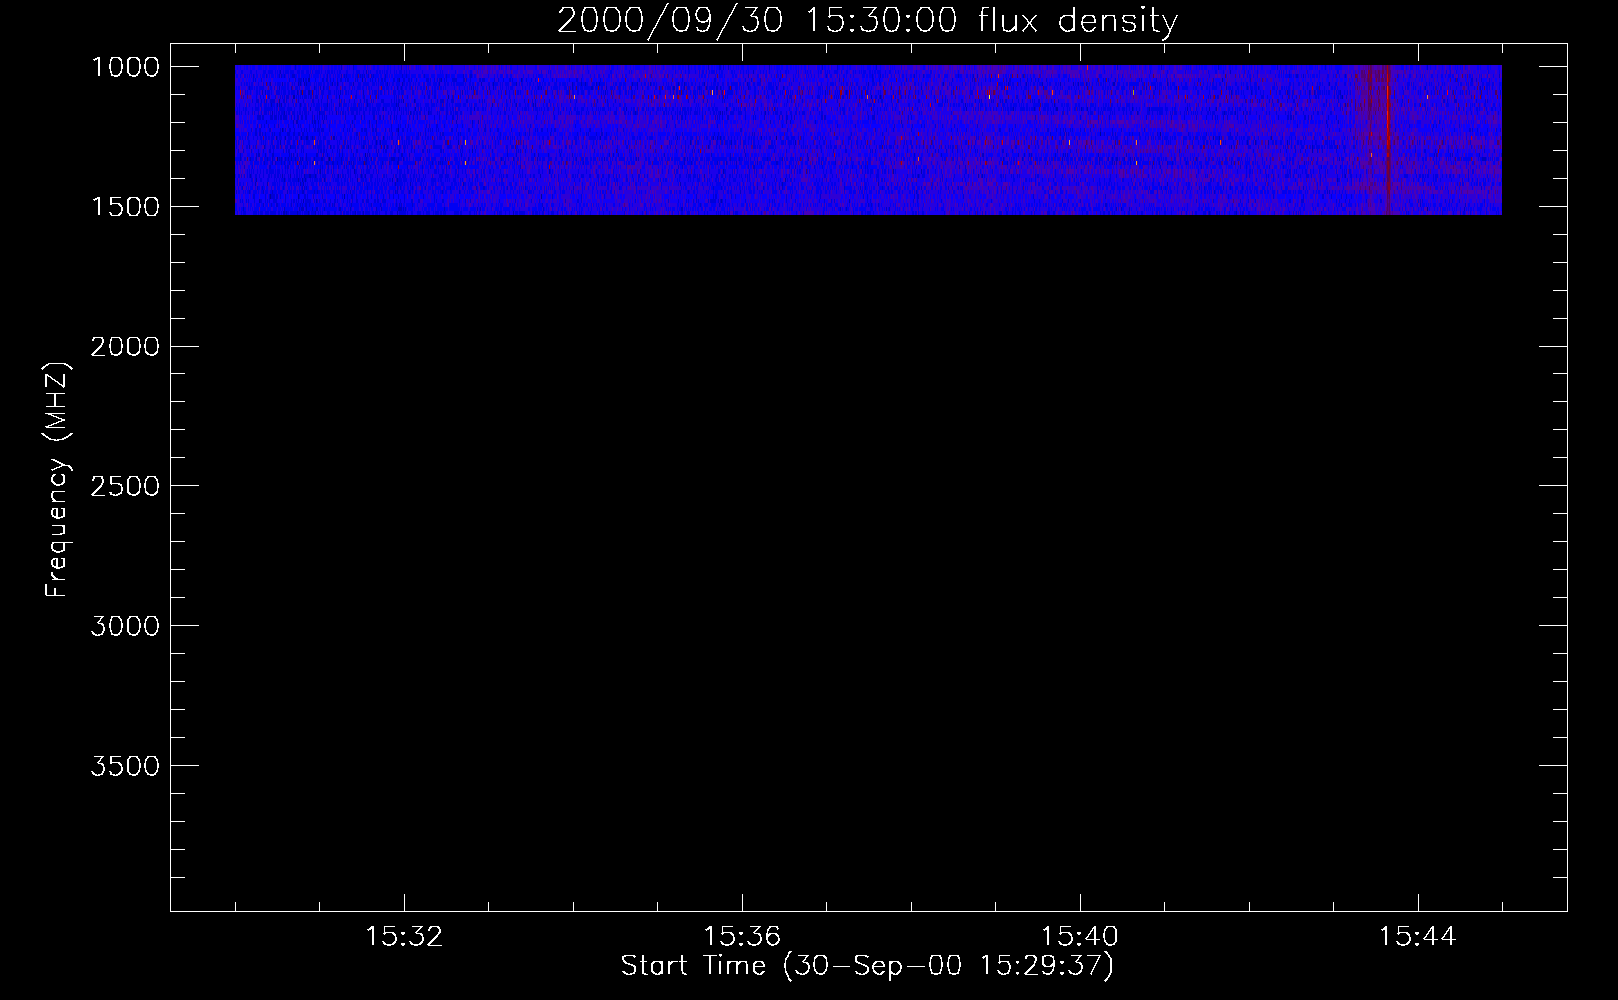Click the 15:36 time tick label

click(742, 937)
